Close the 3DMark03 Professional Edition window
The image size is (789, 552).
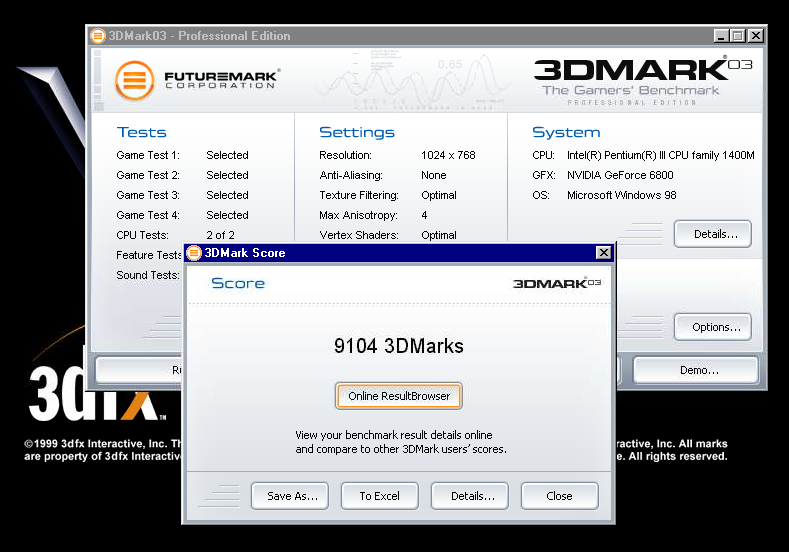[756, 36]
